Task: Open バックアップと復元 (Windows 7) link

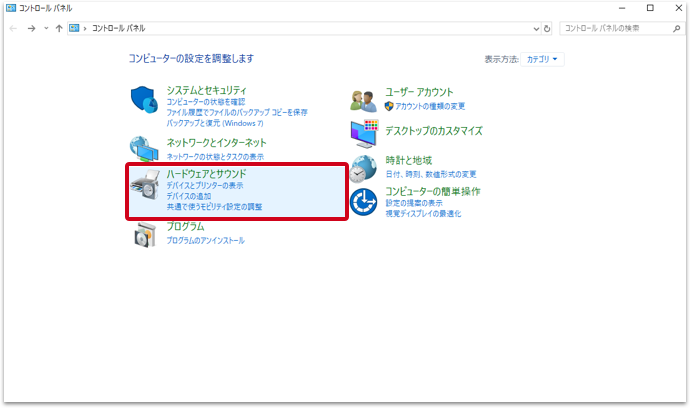Action: tap(215, 123)
